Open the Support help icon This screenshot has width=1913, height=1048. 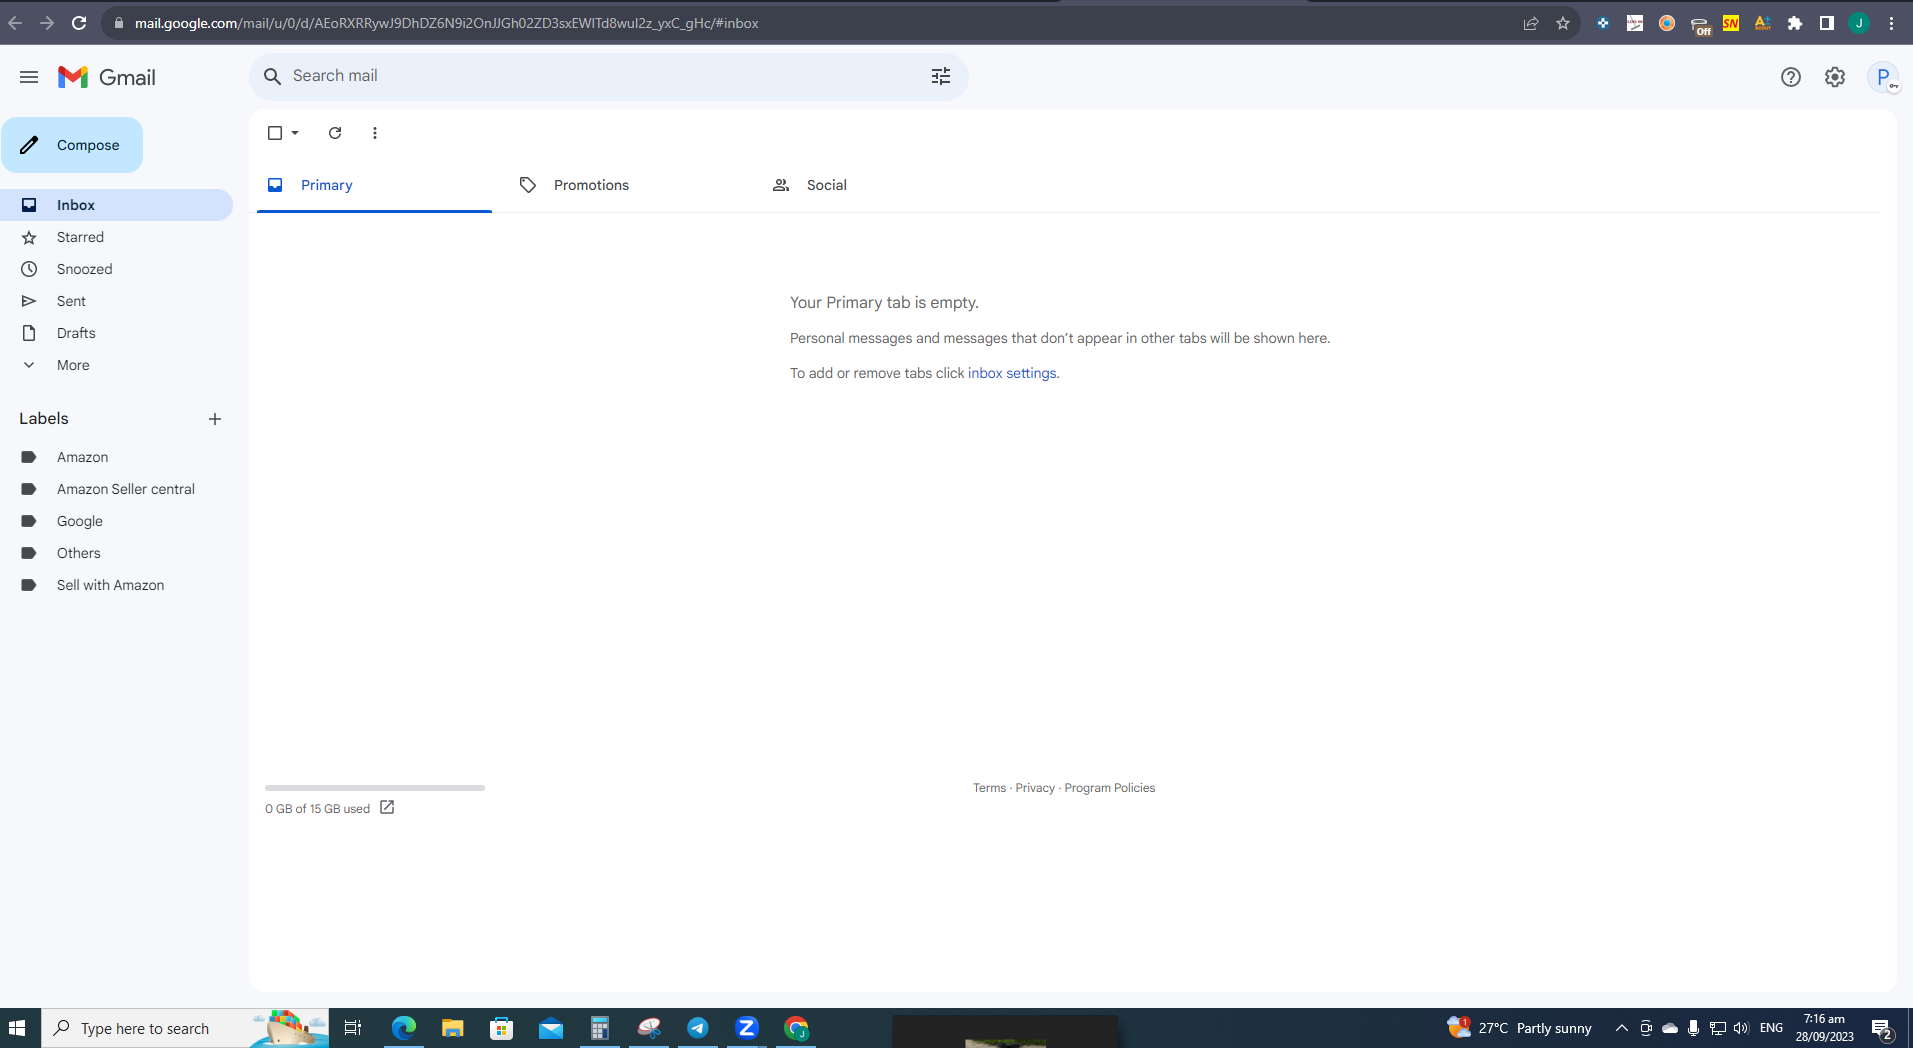[x=1791, y=77]
